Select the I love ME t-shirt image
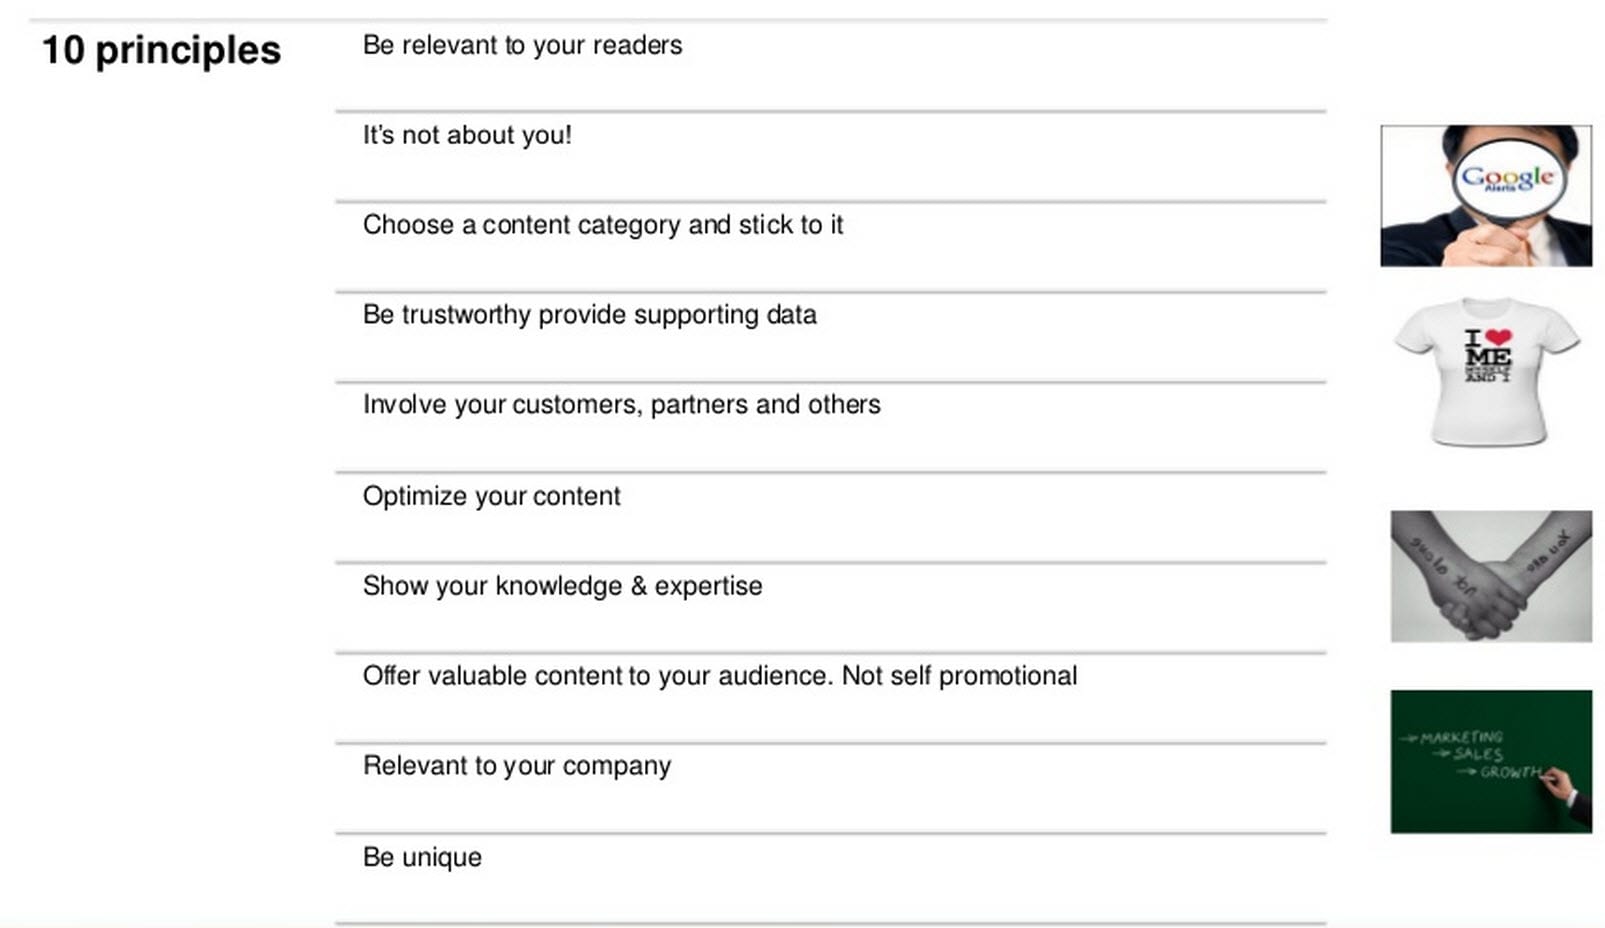 pos(1487,371)
